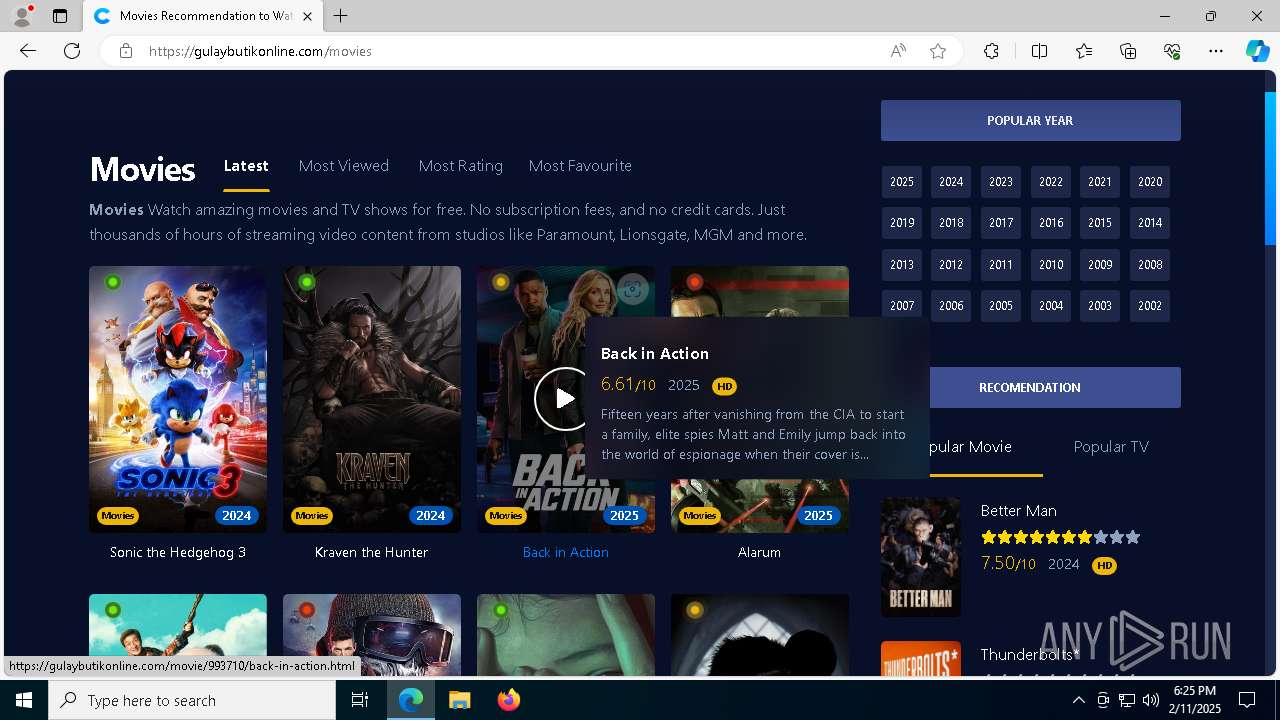The image size is (1280, 720).
Task: Switch to Most Rating tab
Action: pos(461,166)
